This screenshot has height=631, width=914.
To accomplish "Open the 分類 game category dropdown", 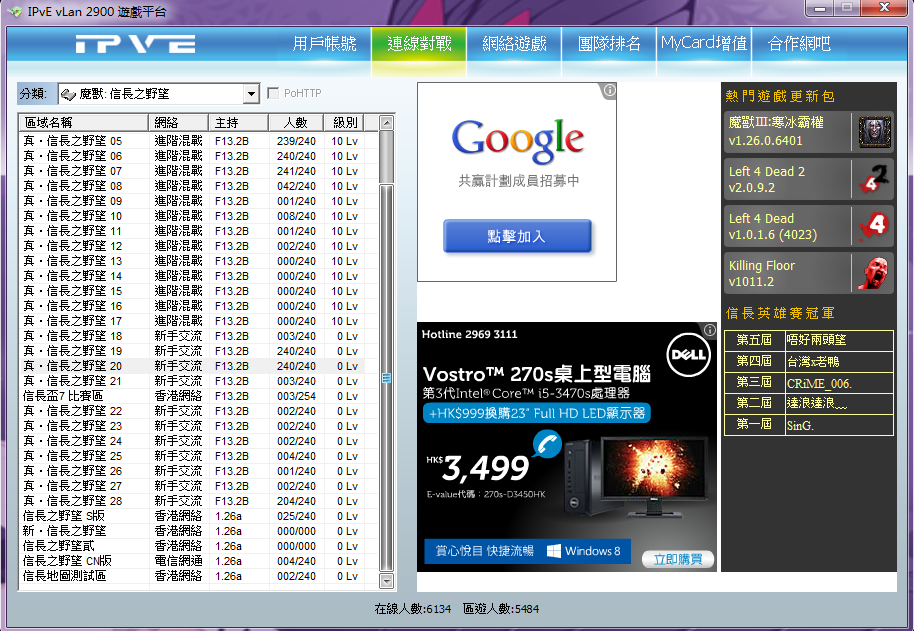I will (x=251, y=94).
